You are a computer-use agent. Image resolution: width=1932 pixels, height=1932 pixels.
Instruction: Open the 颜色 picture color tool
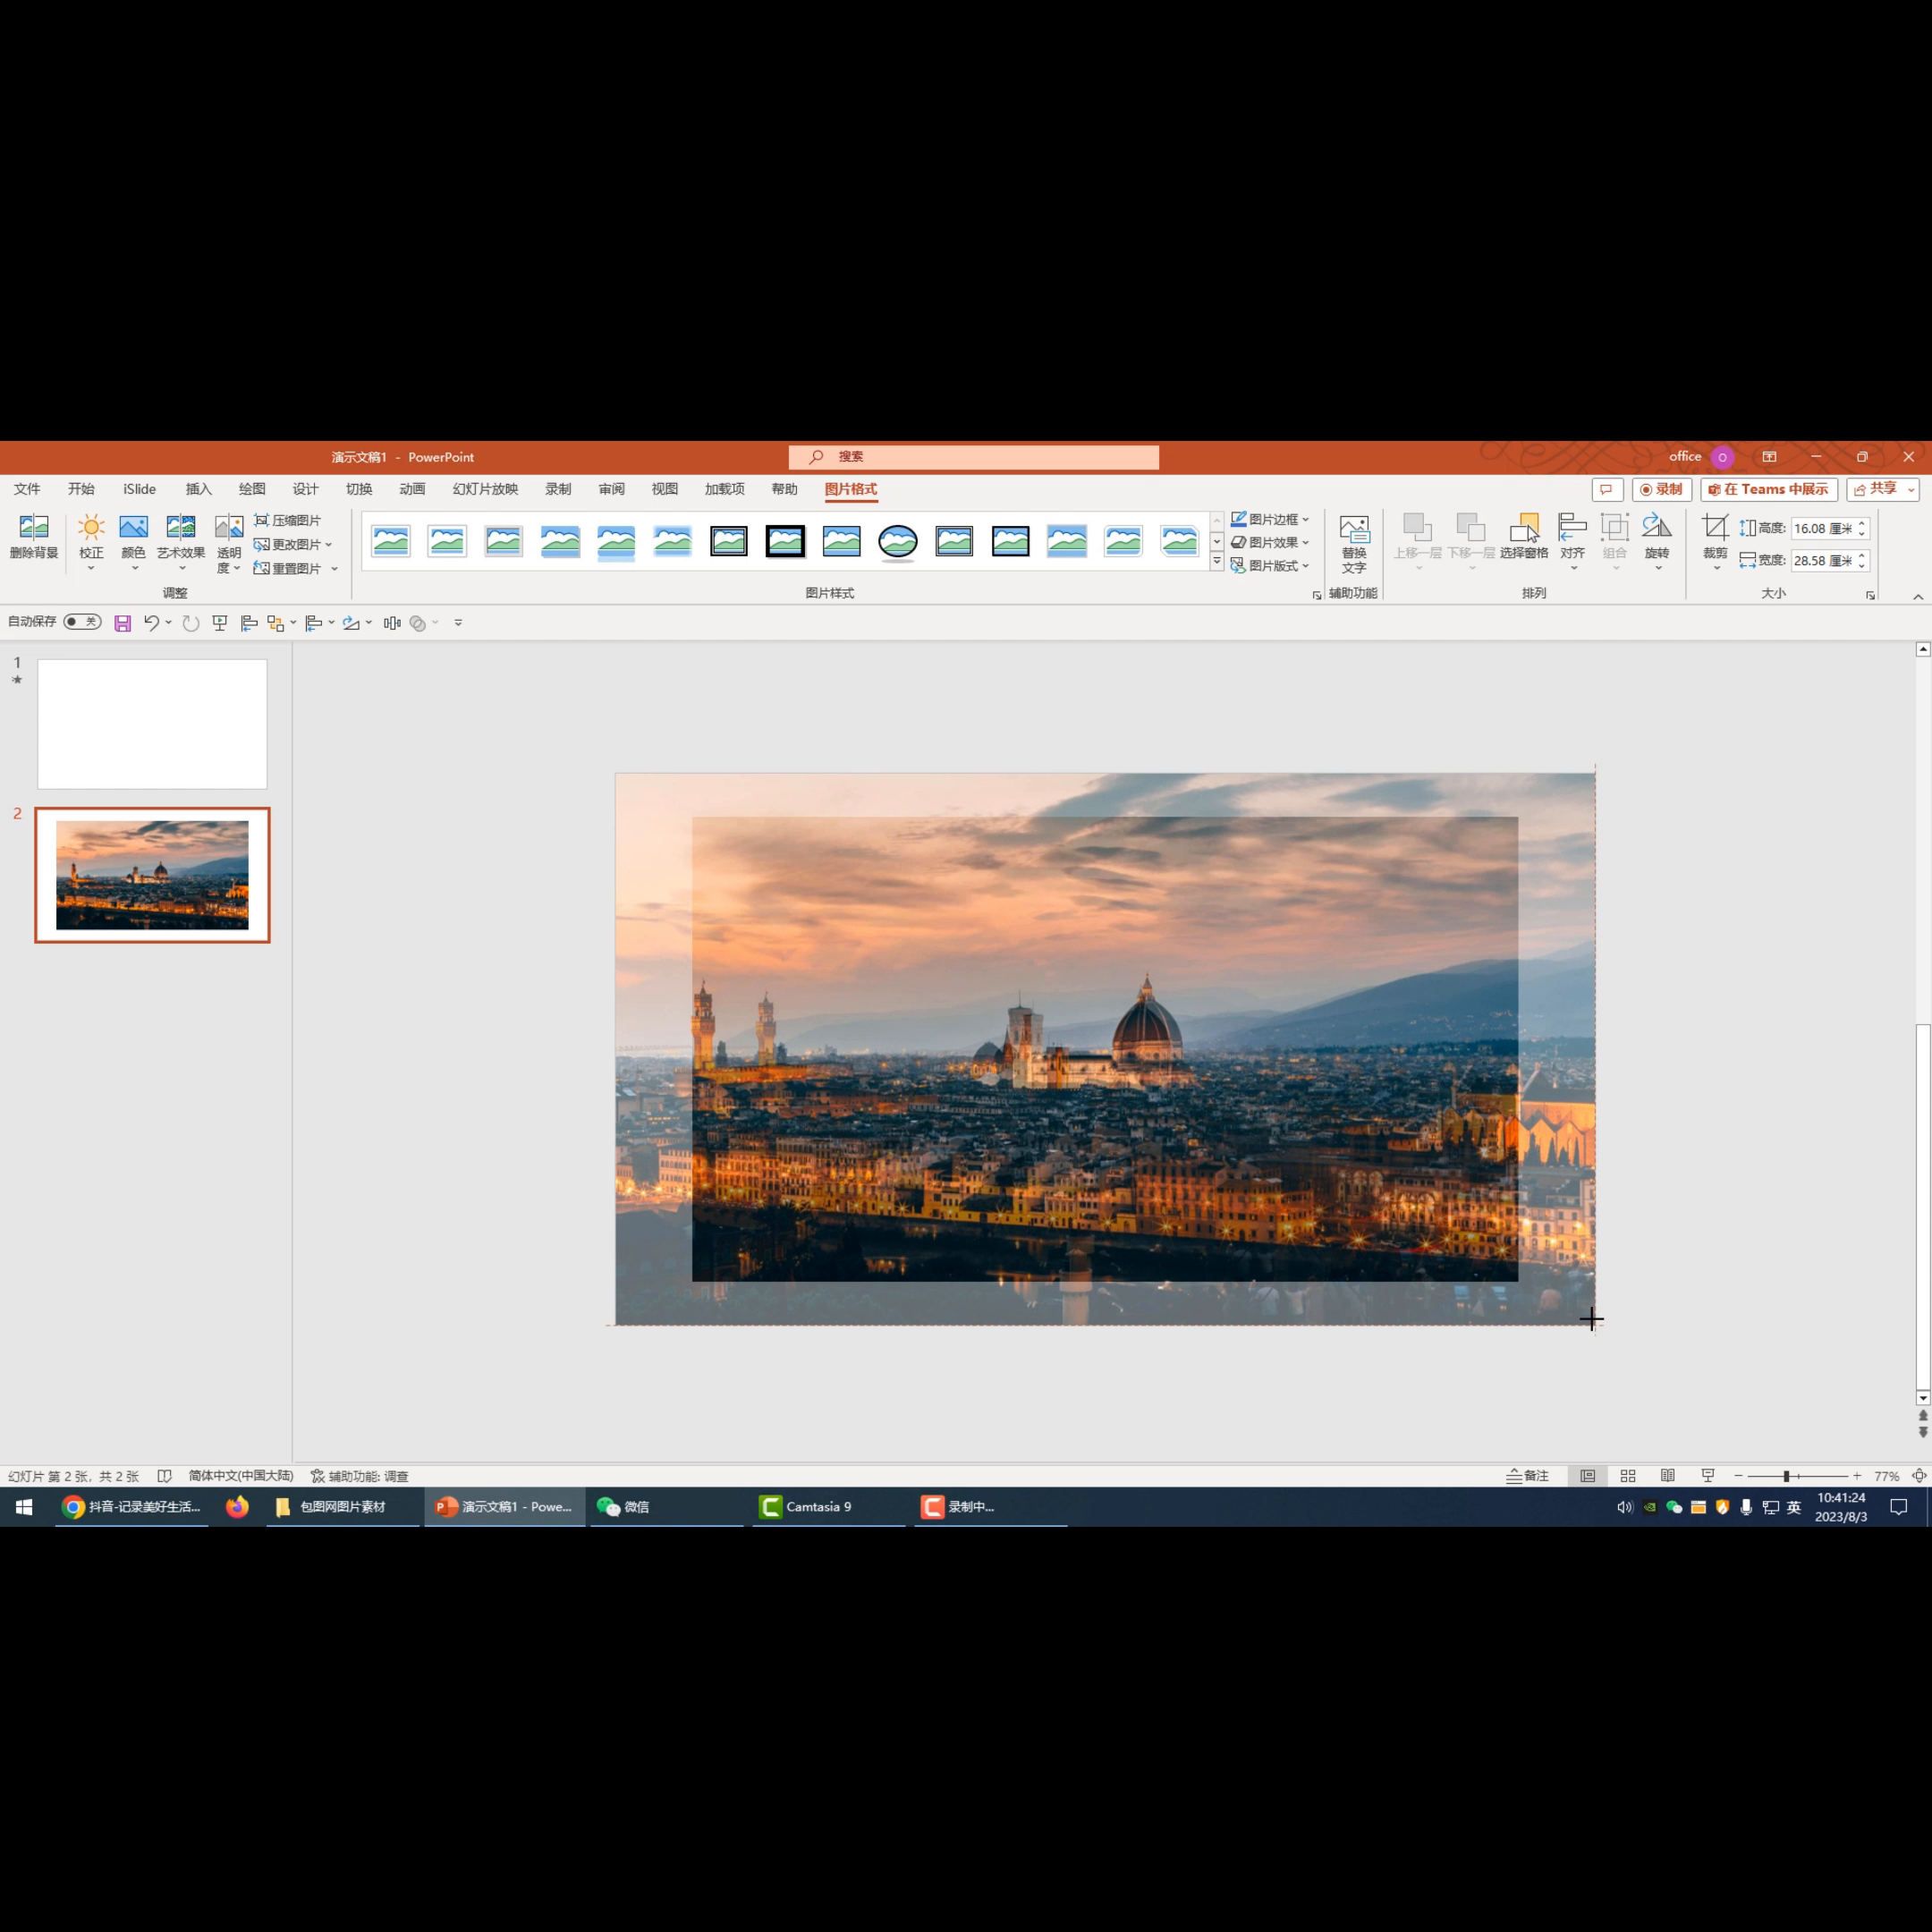(133, 542)
